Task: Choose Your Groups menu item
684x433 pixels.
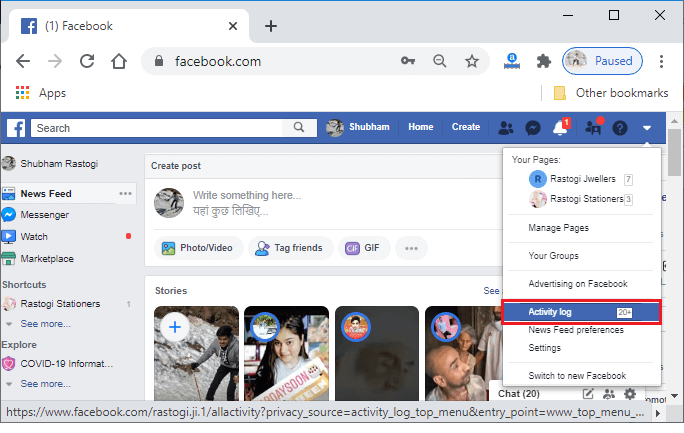Action: 553,256
